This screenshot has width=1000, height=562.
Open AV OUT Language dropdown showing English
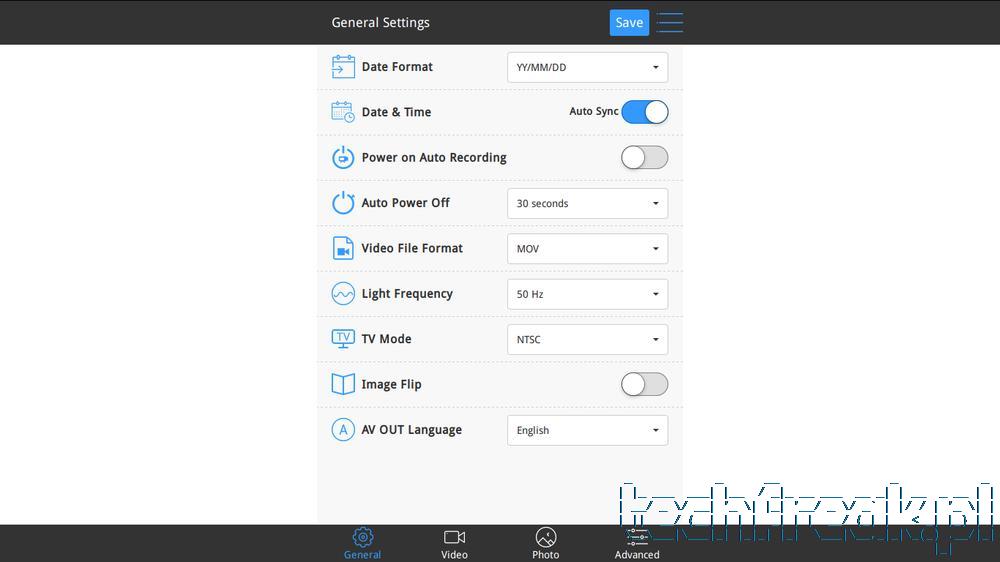coord(587,431)
